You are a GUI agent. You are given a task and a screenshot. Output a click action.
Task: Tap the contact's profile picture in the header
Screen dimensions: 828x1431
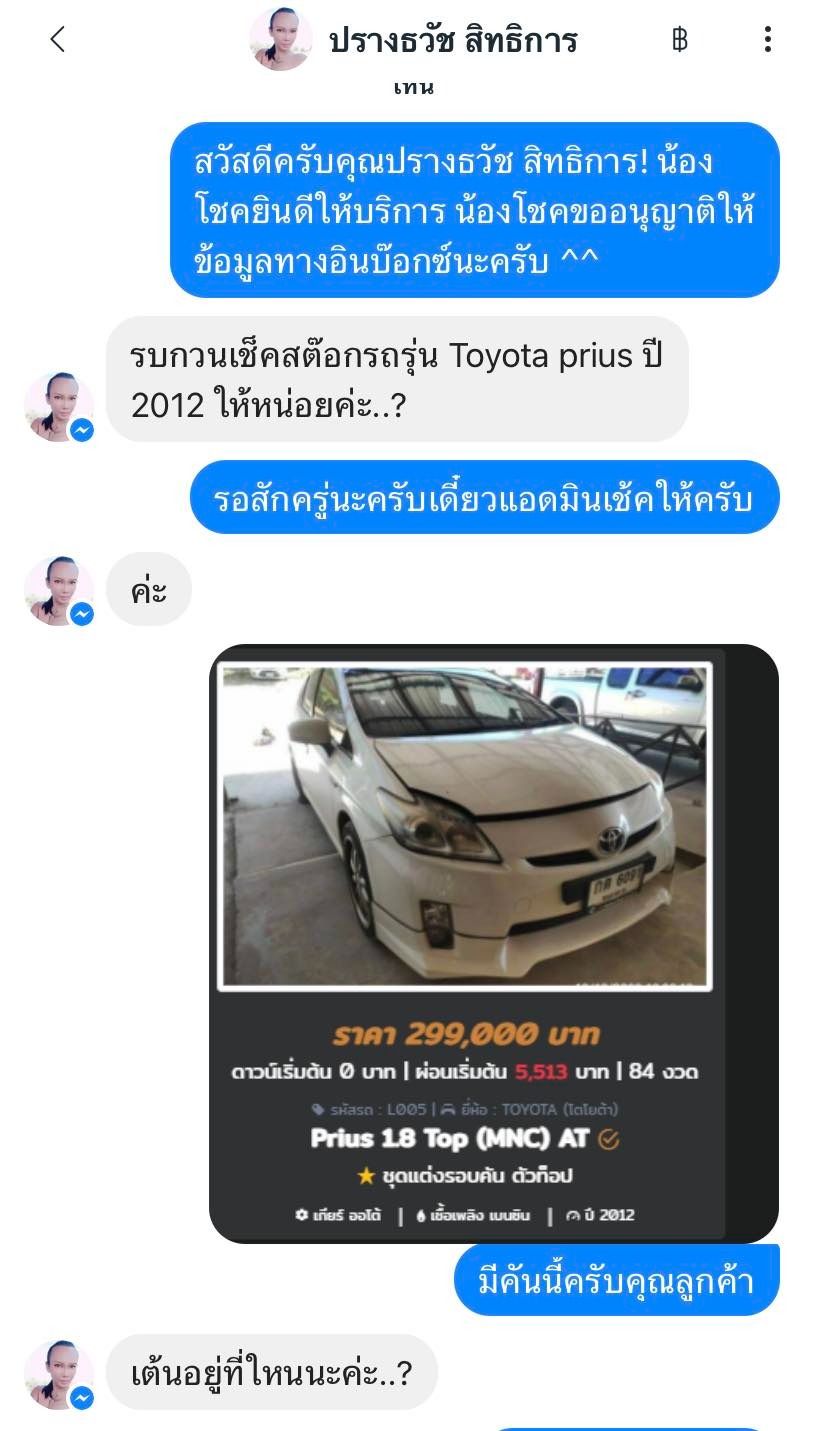280,39
